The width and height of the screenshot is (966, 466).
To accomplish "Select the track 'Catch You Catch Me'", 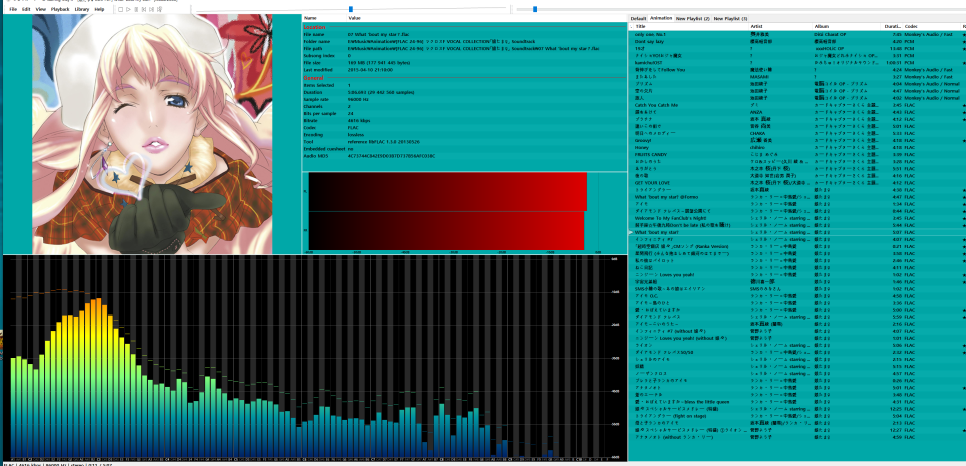I will tap(797, 105).
